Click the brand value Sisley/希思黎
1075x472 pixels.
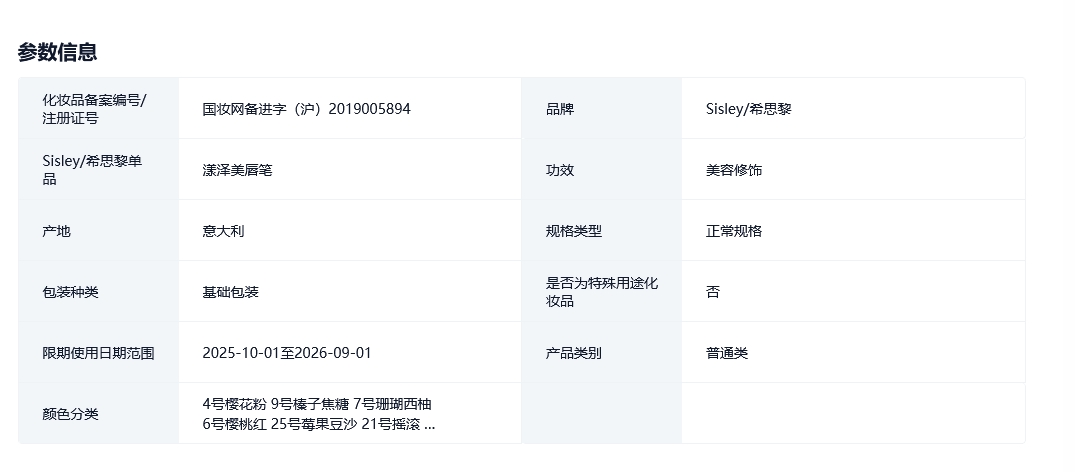tap(748, 109)
